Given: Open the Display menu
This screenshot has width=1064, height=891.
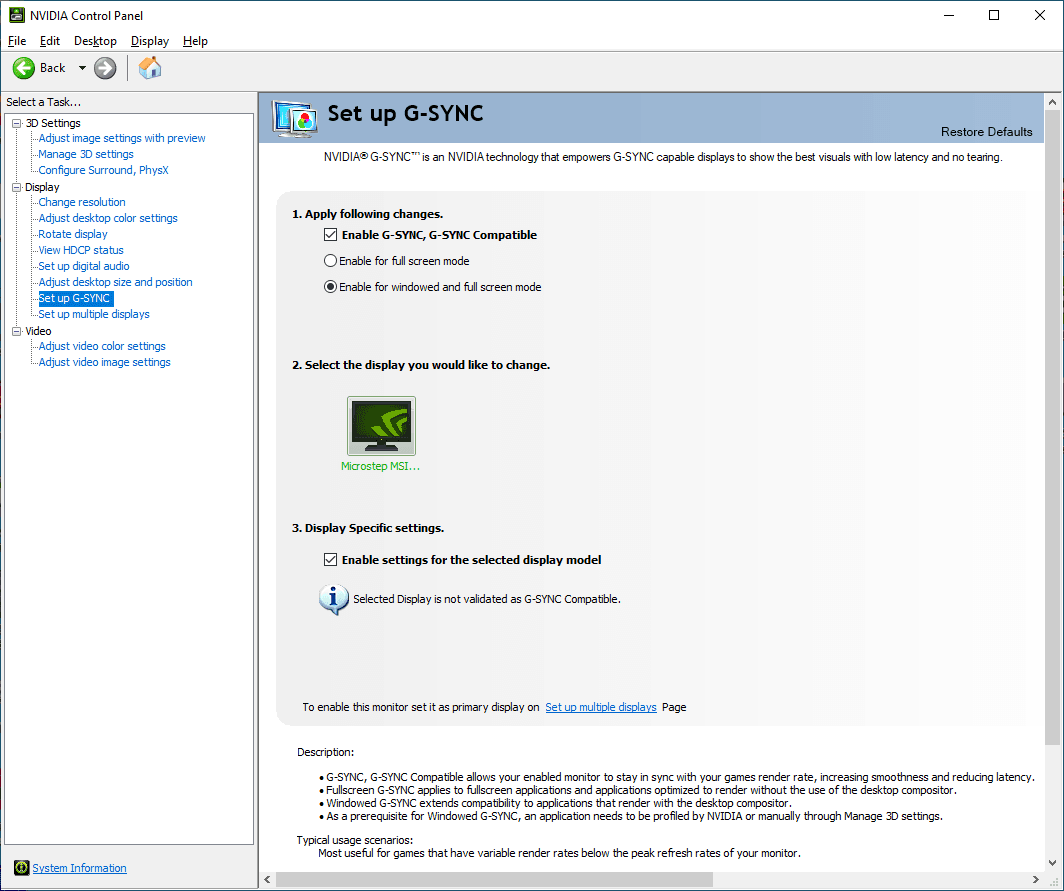Looking at the screenshot, I should tap(149, 41).
